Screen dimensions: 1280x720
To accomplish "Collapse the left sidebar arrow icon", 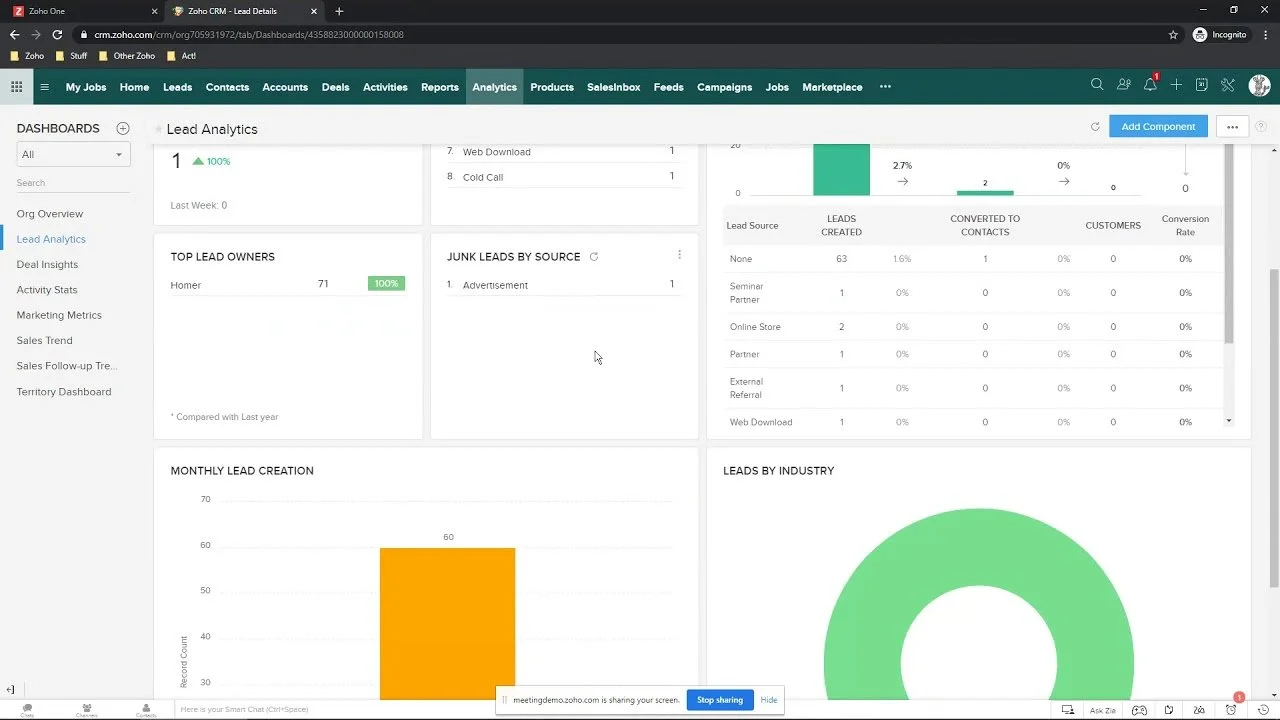I will click(10, 690).
